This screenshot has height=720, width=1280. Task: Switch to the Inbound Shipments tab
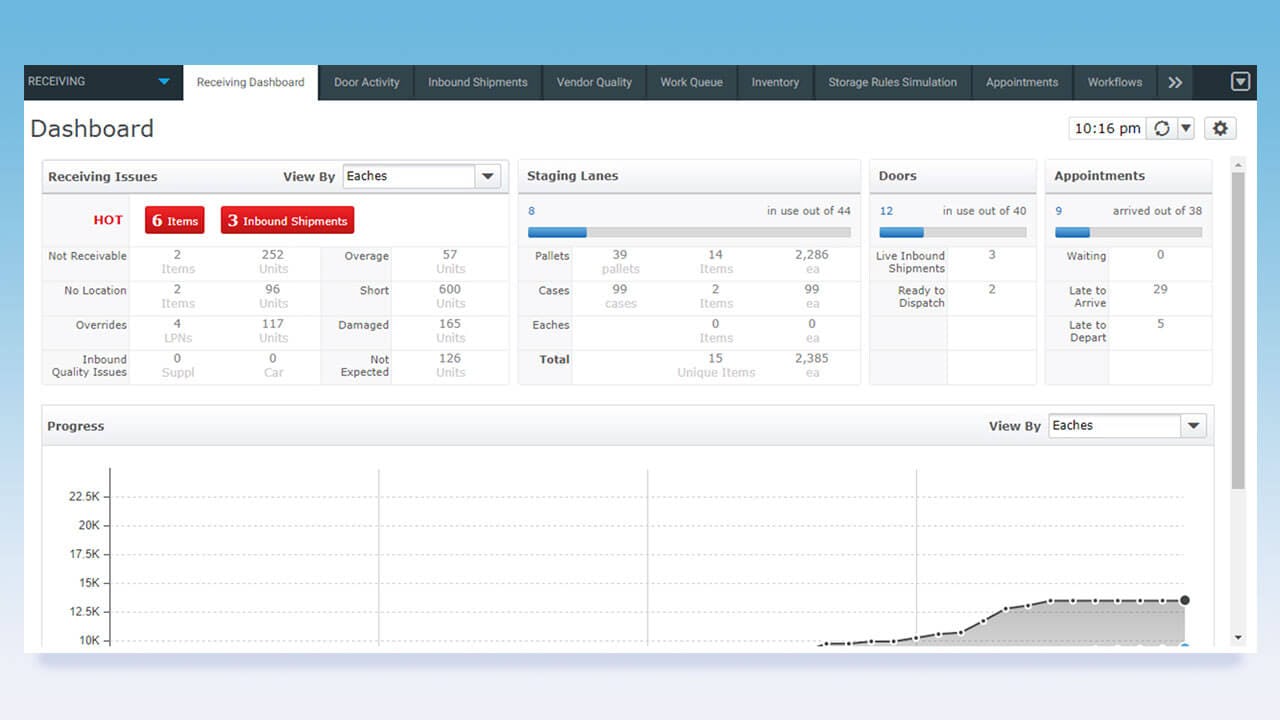(477, 82)
